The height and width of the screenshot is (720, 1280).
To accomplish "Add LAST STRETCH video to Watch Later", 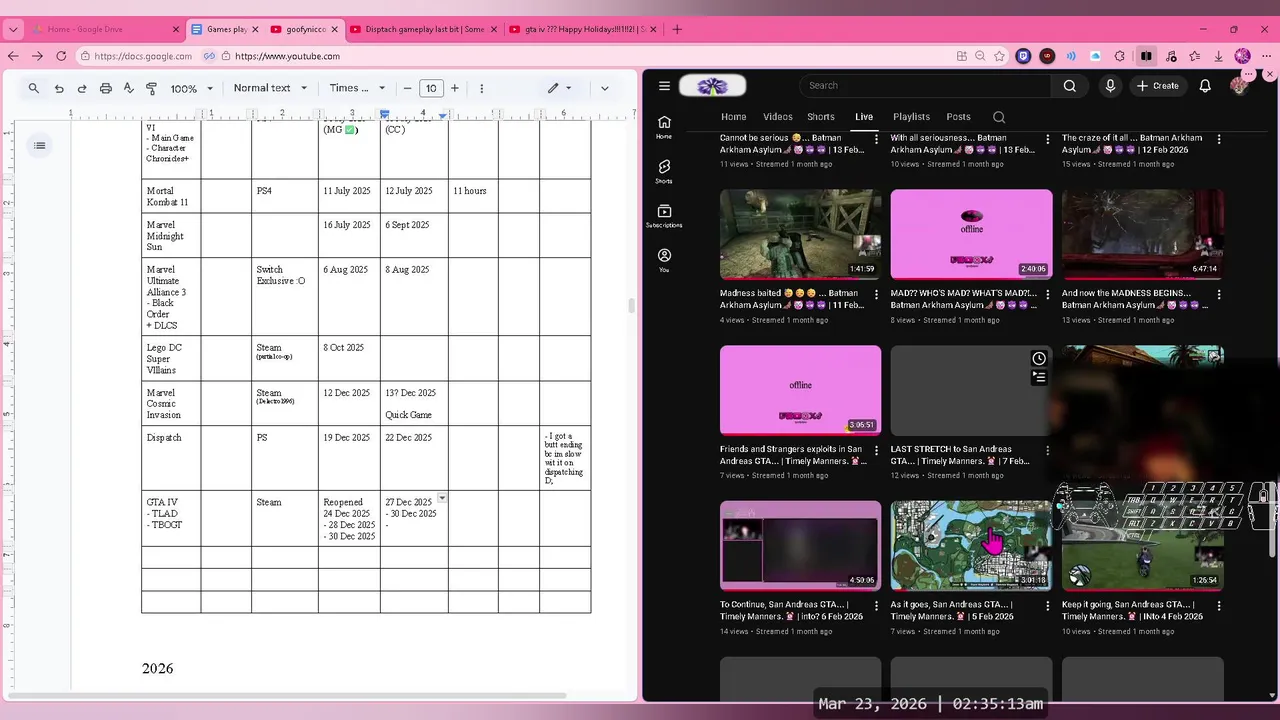I will coord(1039,359).
